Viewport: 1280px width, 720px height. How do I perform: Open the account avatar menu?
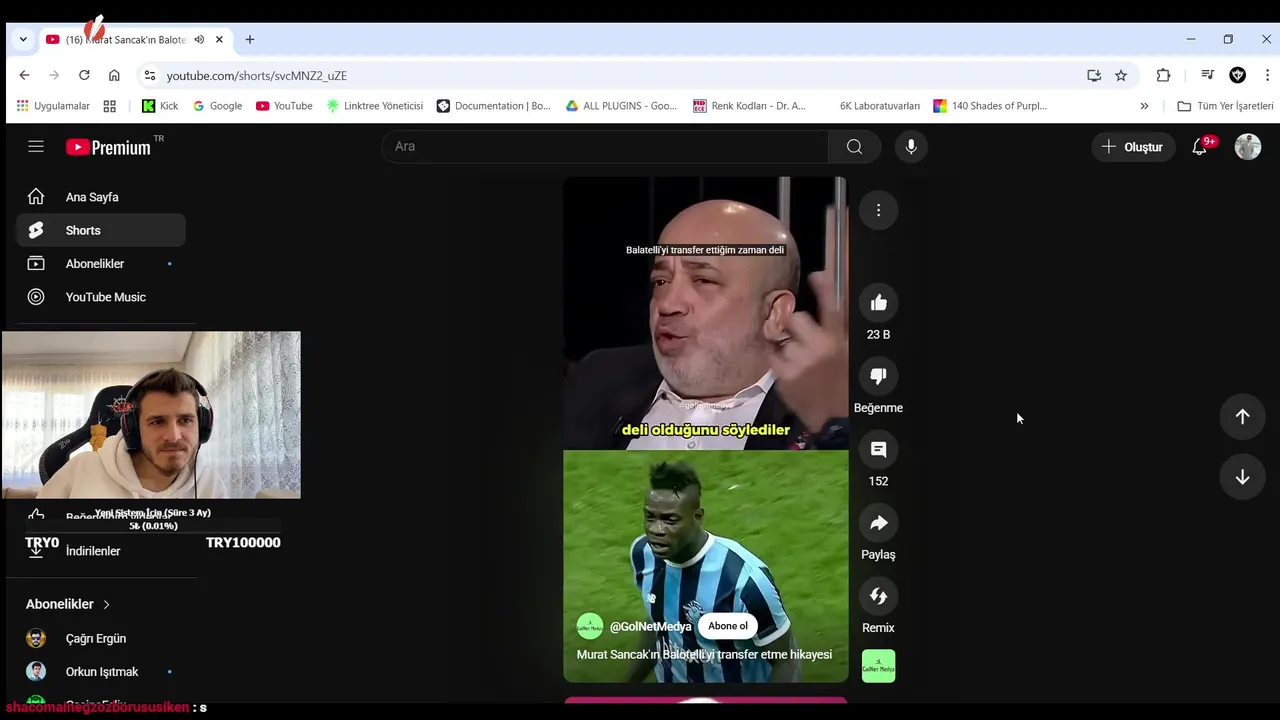point(1247,147)
